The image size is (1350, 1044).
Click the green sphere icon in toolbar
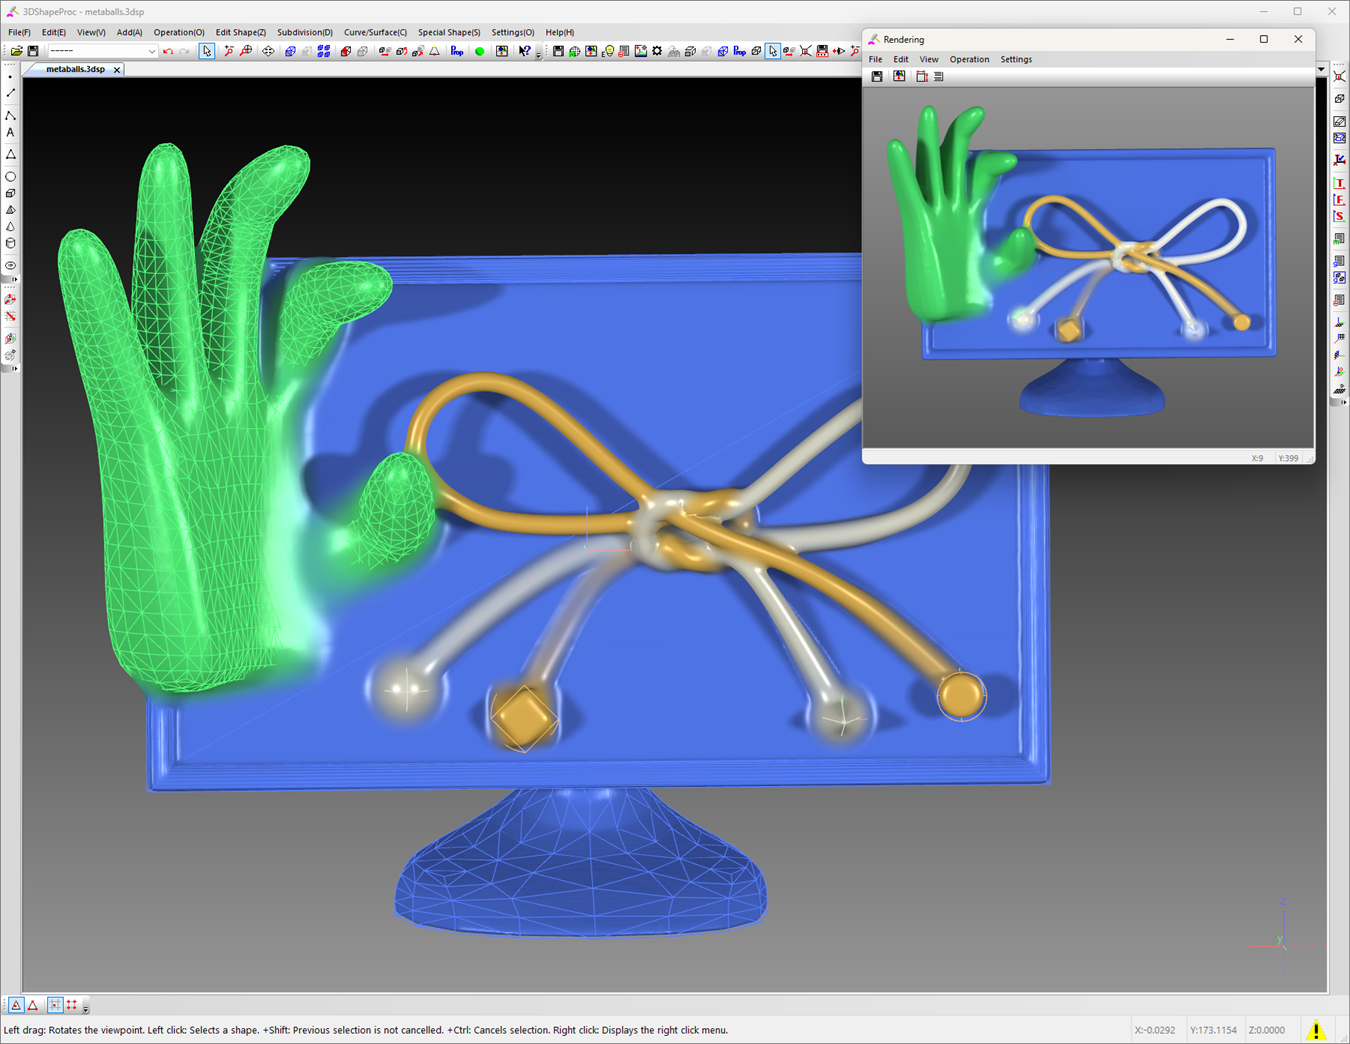click(479, 51)
